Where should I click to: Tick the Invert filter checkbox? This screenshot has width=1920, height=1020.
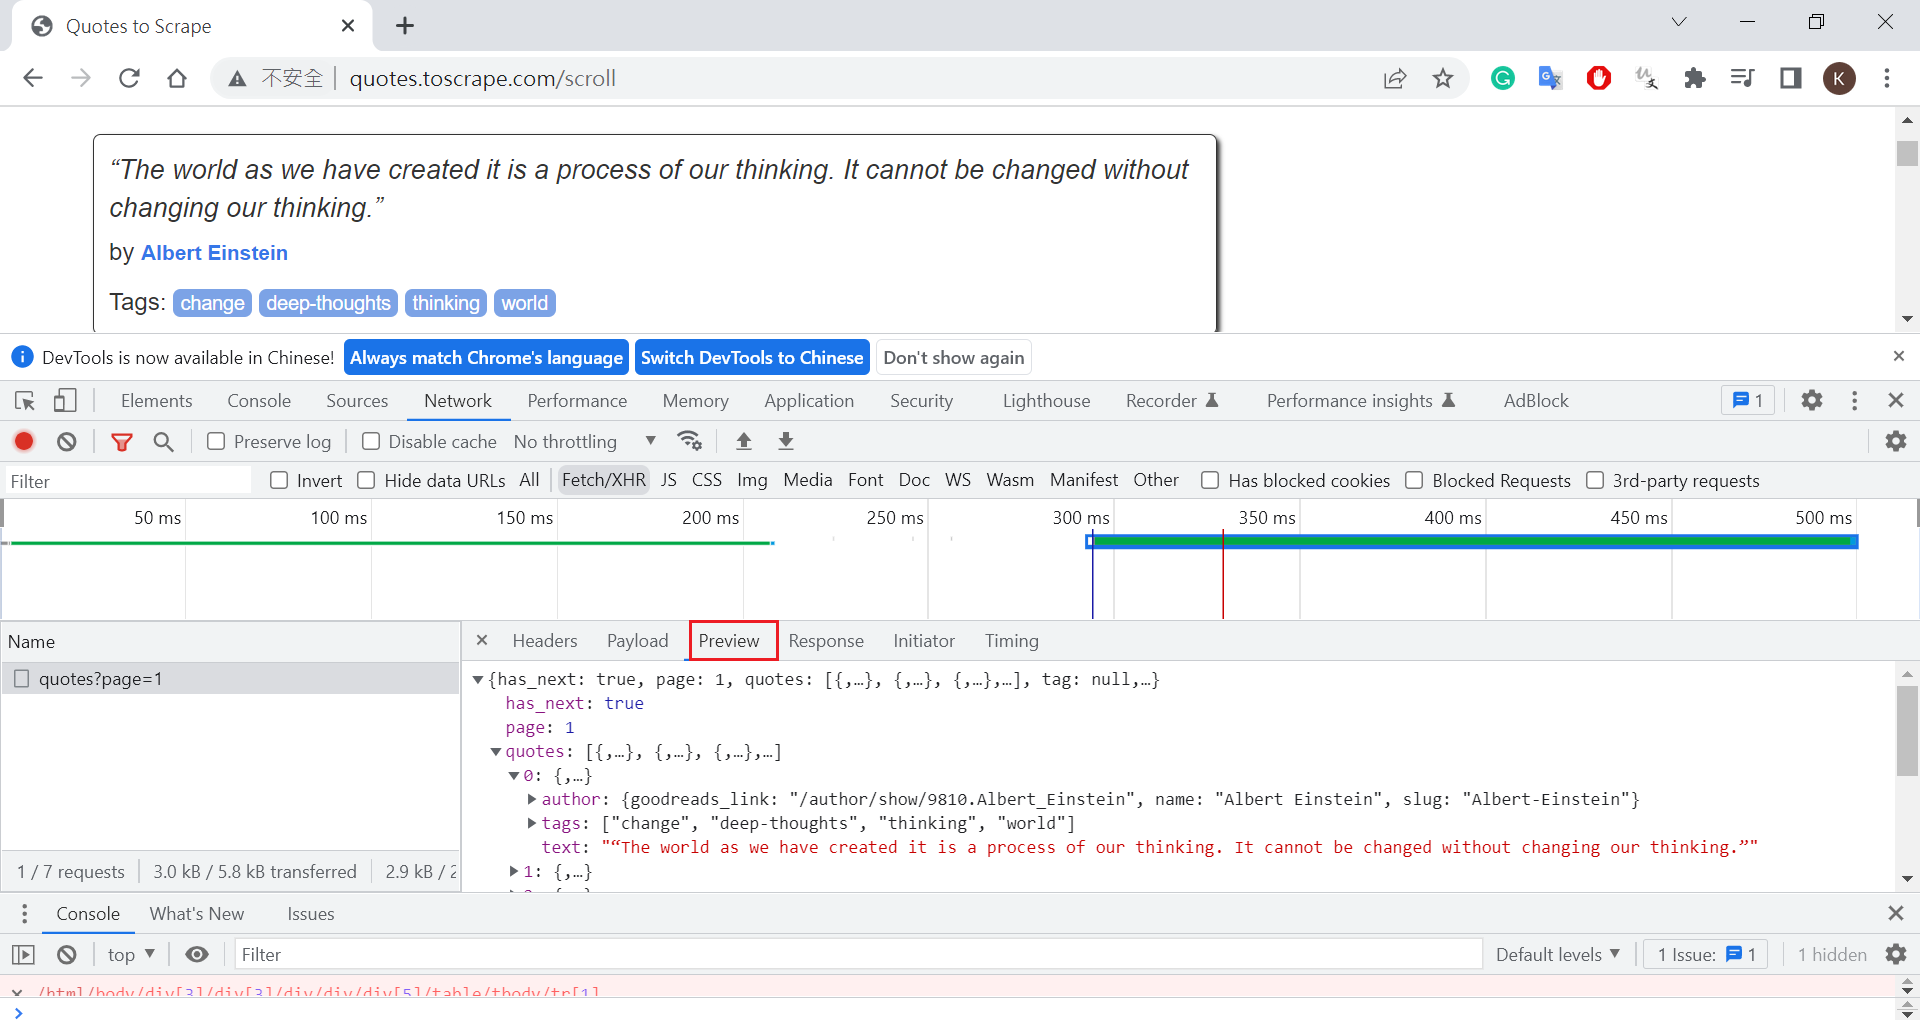pyautogui.click(x=280, y=481)
